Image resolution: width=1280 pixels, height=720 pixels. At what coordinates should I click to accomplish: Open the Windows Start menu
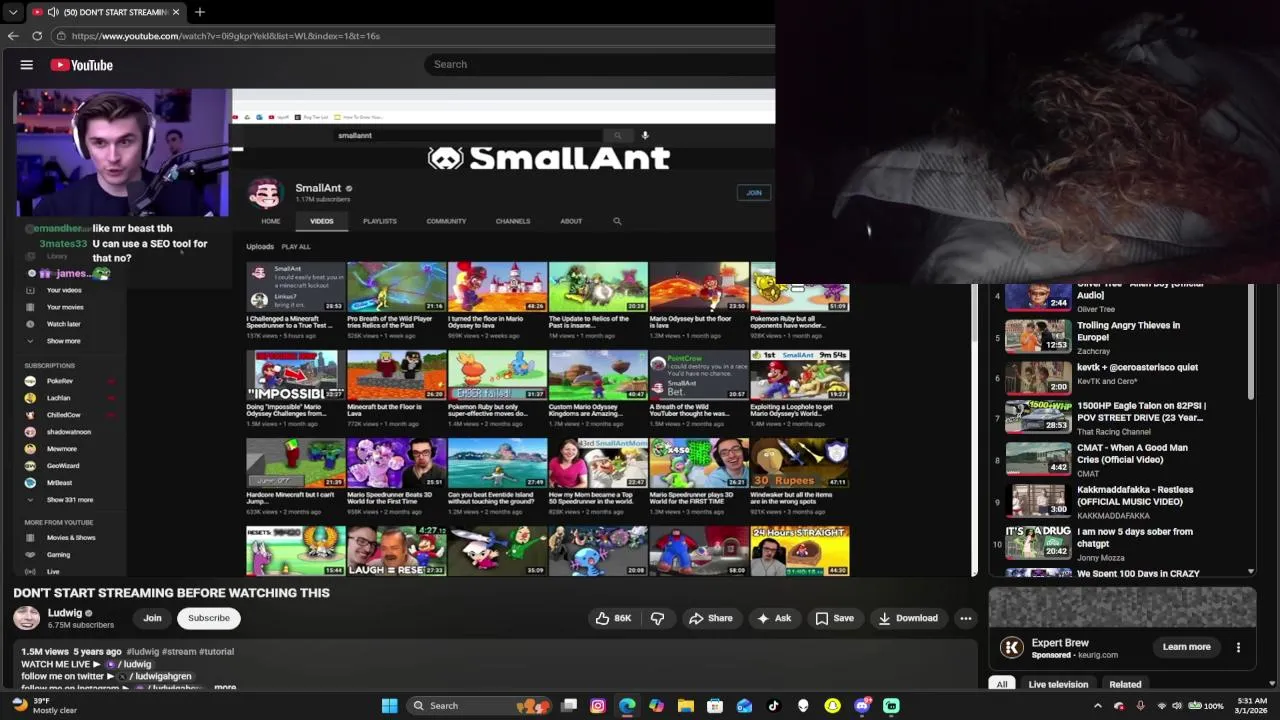390,706
